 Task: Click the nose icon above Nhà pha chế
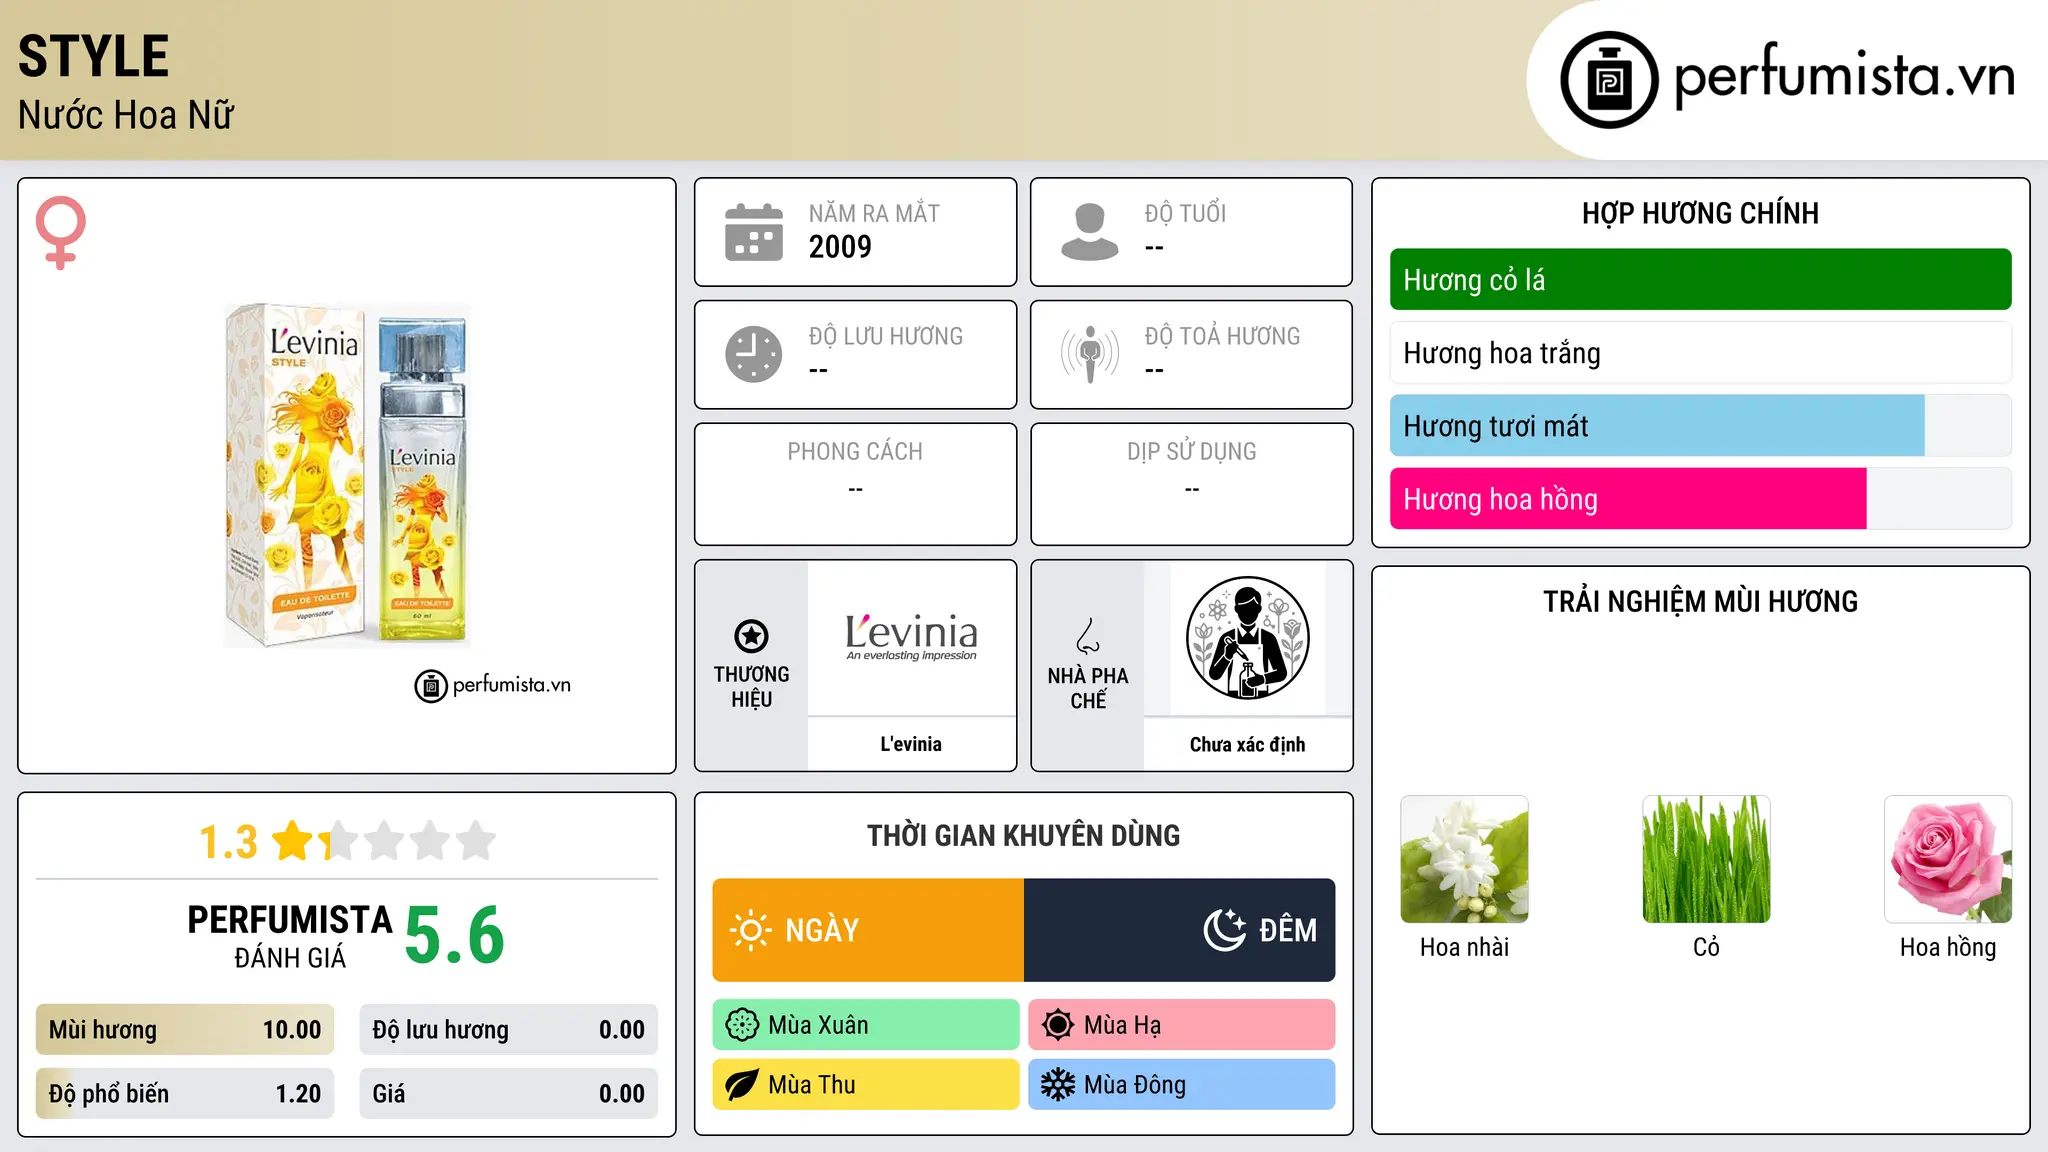1088,636
